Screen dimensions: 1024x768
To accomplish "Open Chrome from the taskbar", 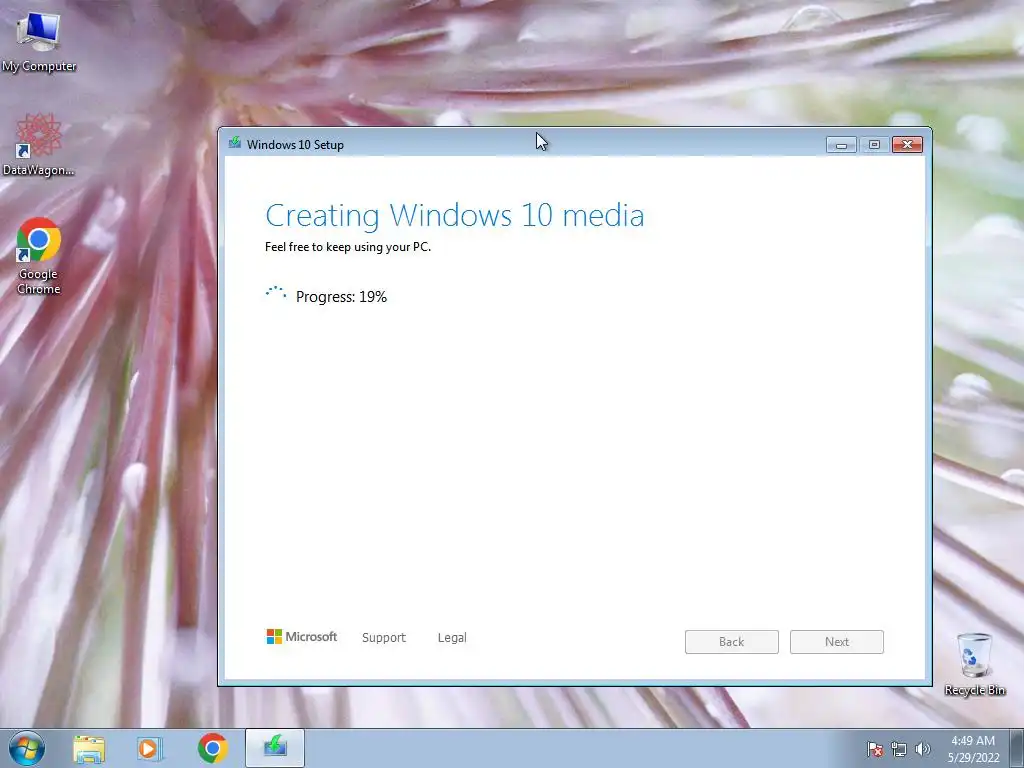I will 213,748.
